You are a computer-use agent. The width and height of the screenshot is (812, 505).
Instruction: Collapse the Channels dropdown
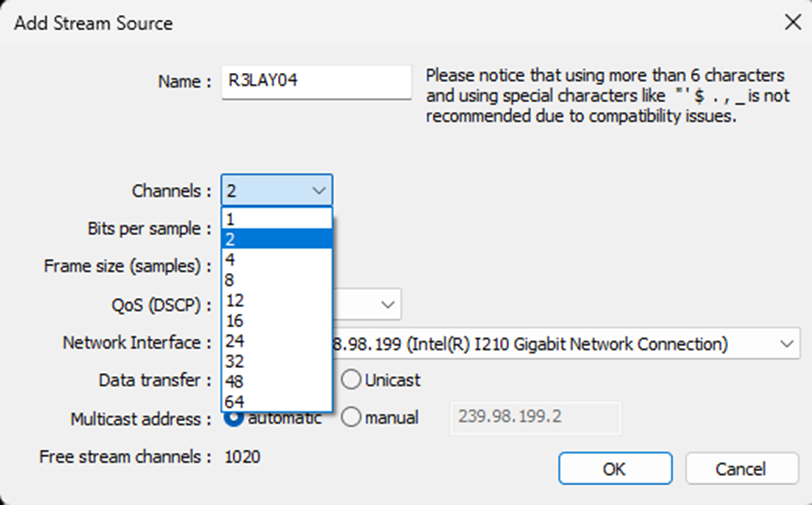tap(319, 190)
